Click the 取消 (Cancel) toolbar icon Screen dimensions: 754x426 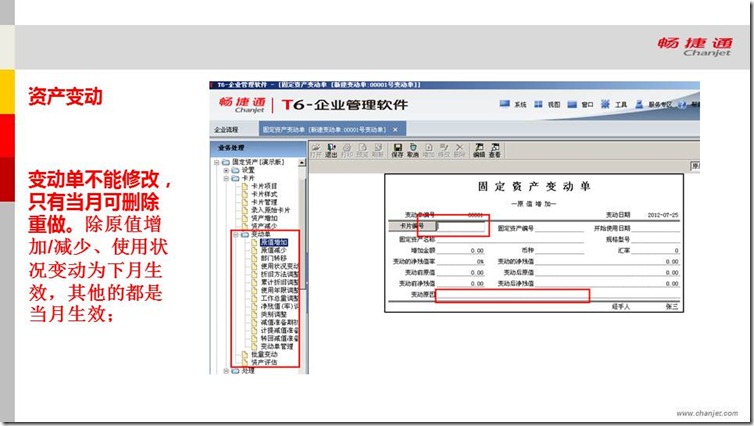[413, 150]
